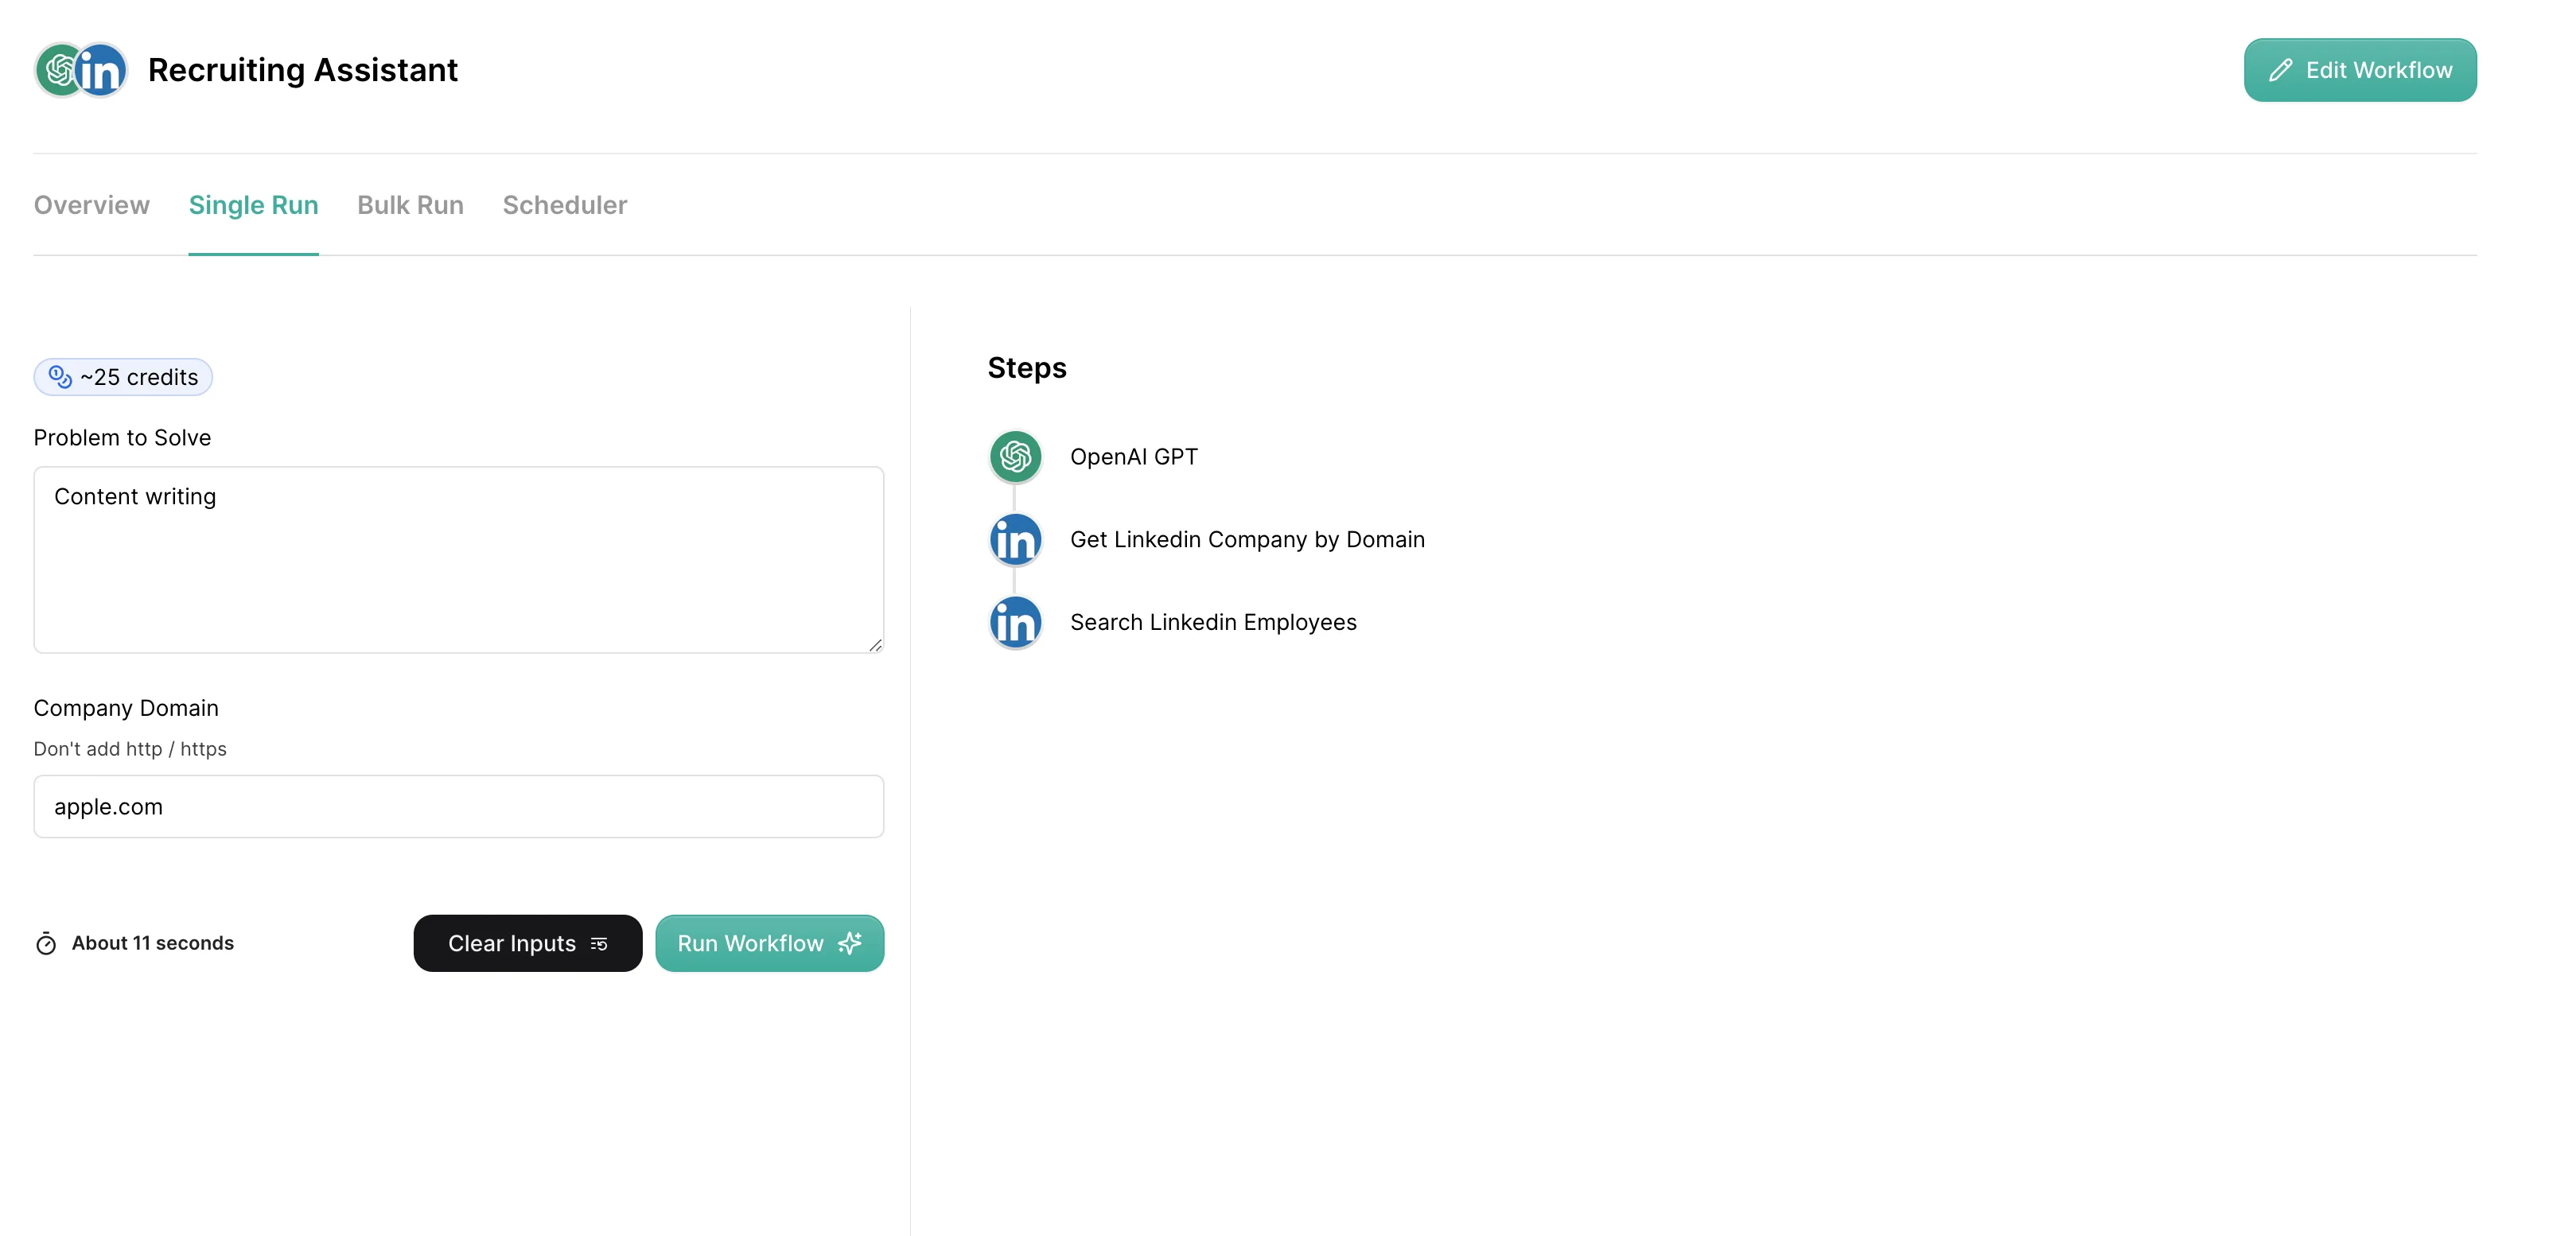Screen dimensions: 2576x1236
Task: Click the clear list icon on Clear Inputs
Action: pos(599,943)
